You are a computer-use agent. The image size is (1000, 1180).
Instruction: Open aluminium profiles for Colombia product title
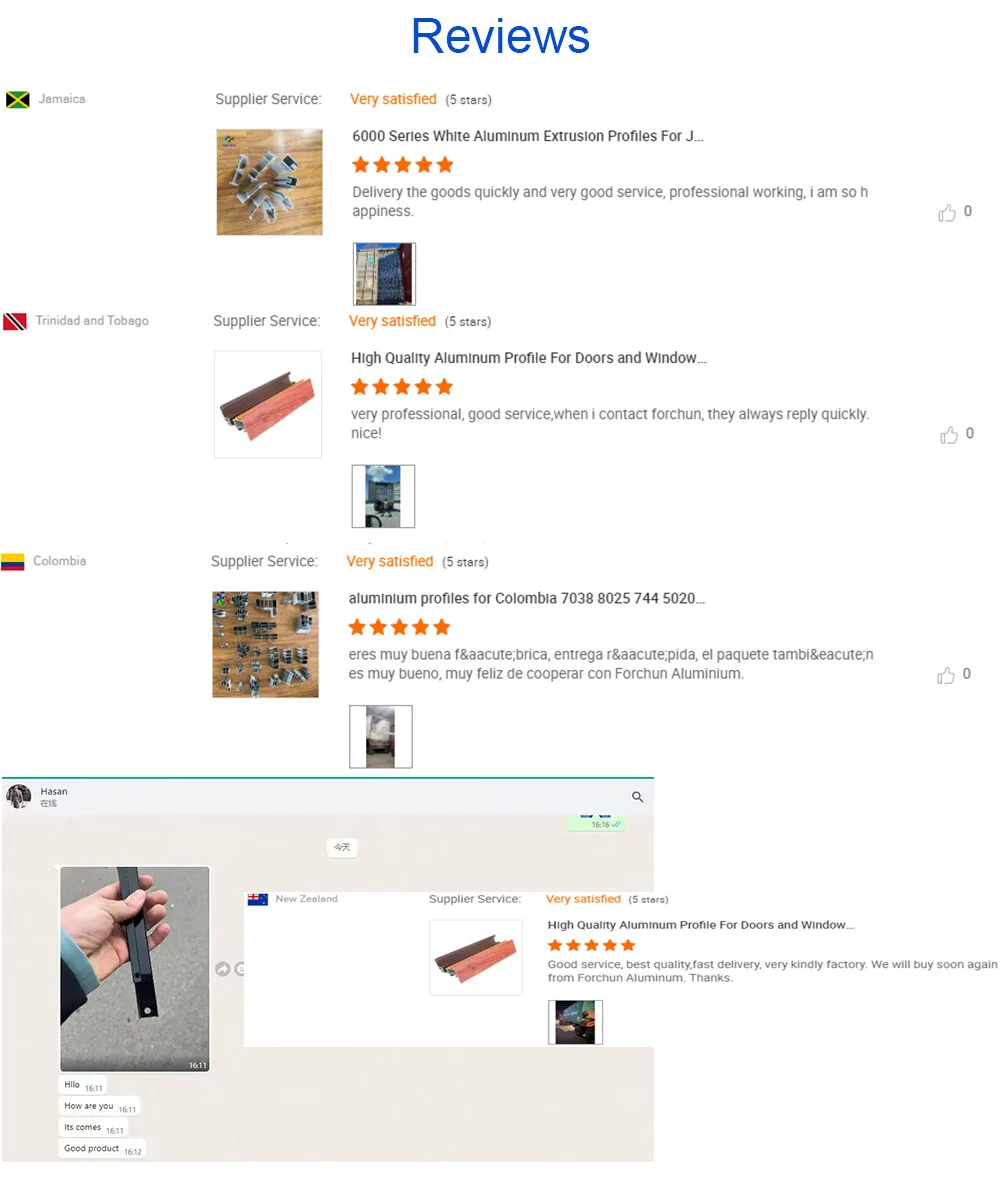coord(526,598)
